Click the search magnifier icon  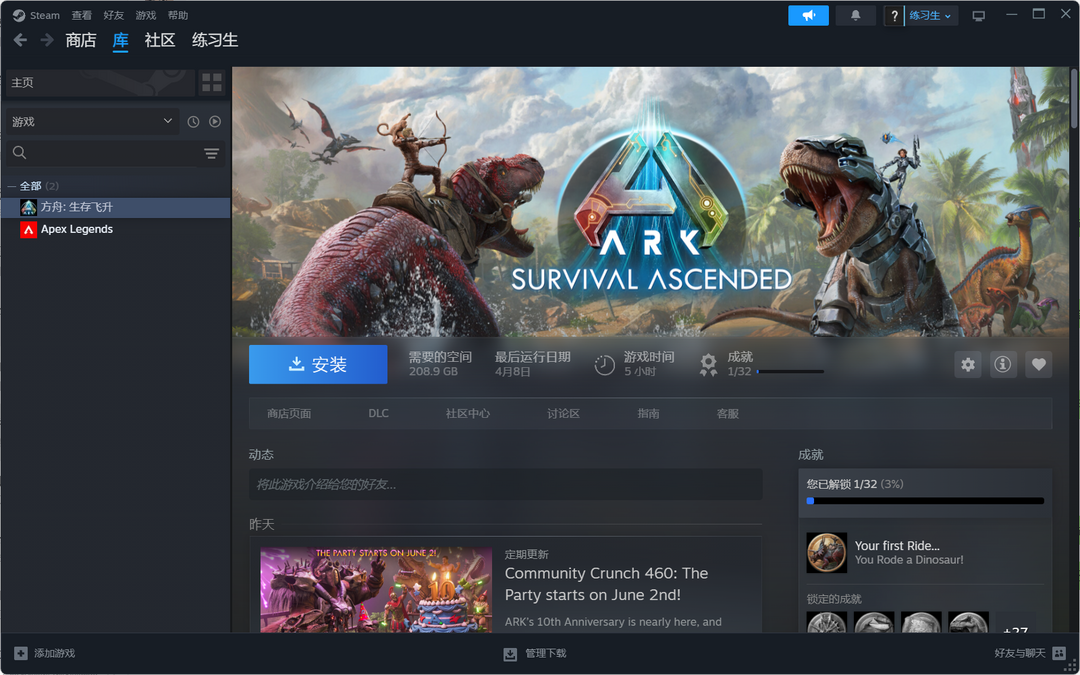[x=19, y=153]
